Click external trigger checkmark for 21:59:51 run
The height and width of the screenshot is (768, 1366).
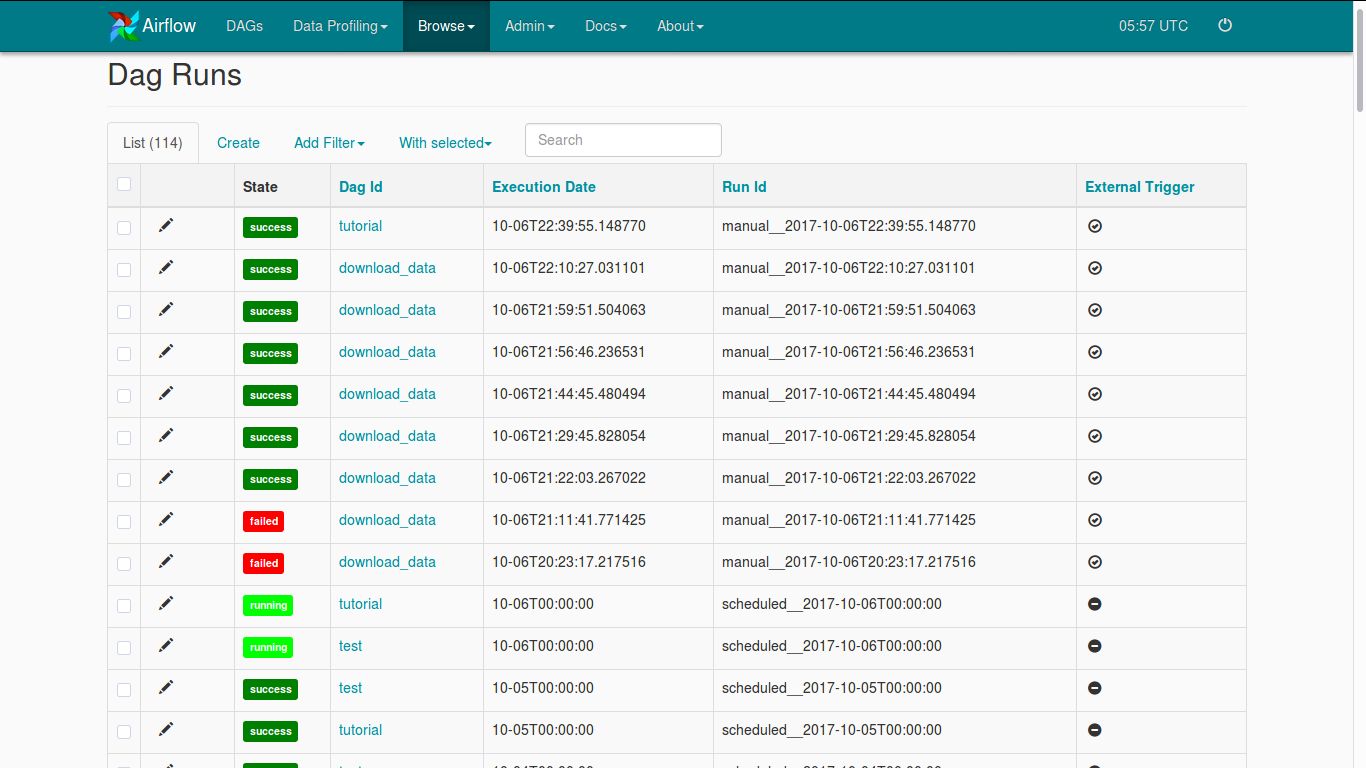click(1094, 311)
